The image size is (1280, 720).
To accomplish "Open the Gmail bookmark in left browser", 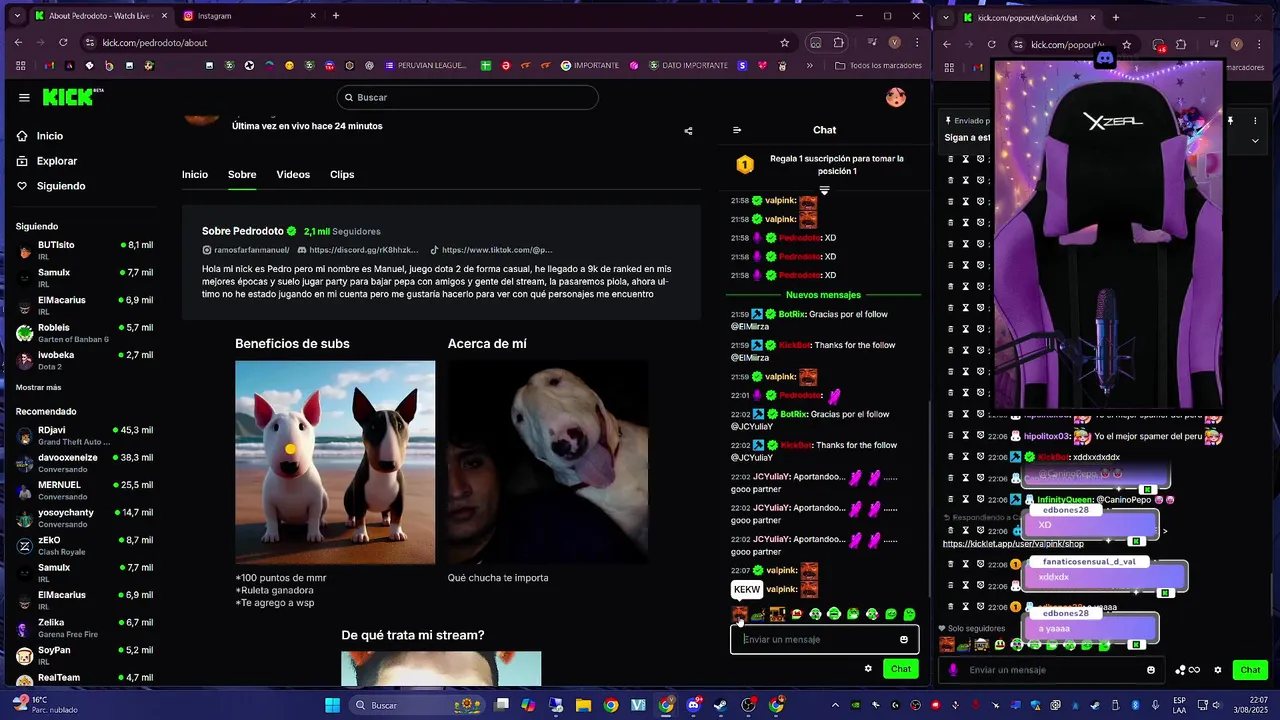I will 48,66.
